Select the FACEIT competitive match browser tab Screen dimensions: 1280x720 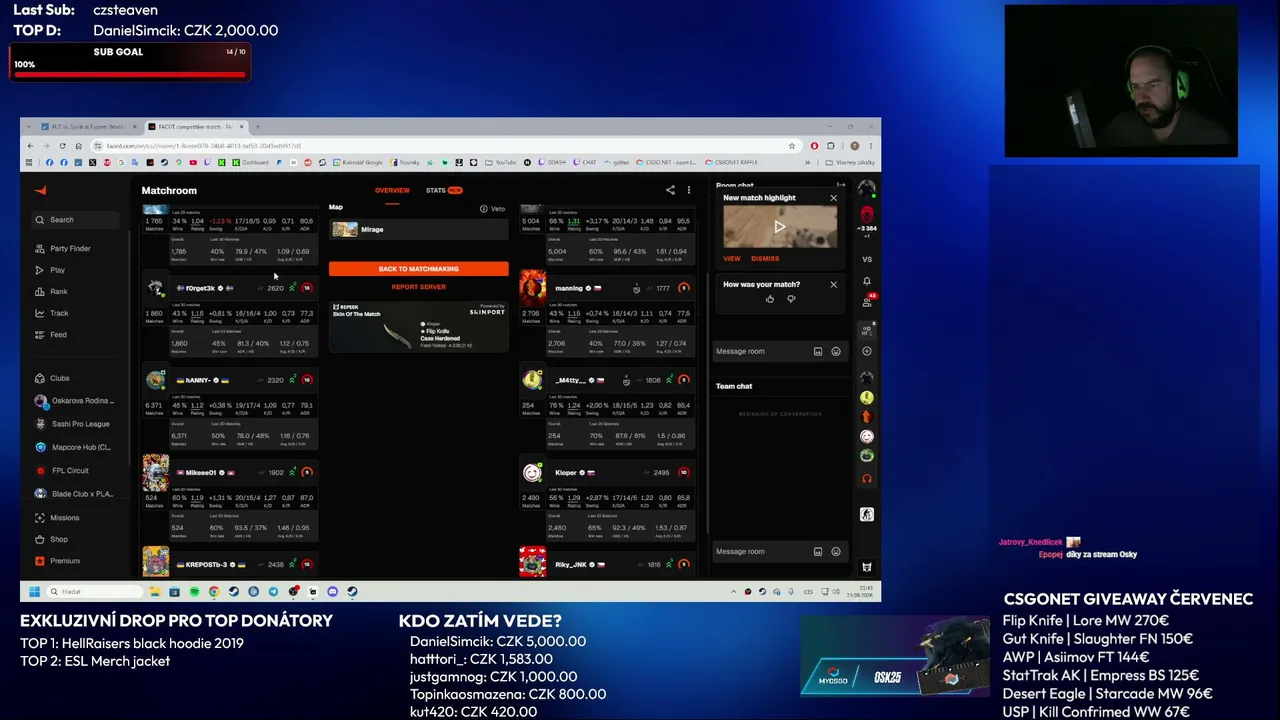[x=196, y=127]
